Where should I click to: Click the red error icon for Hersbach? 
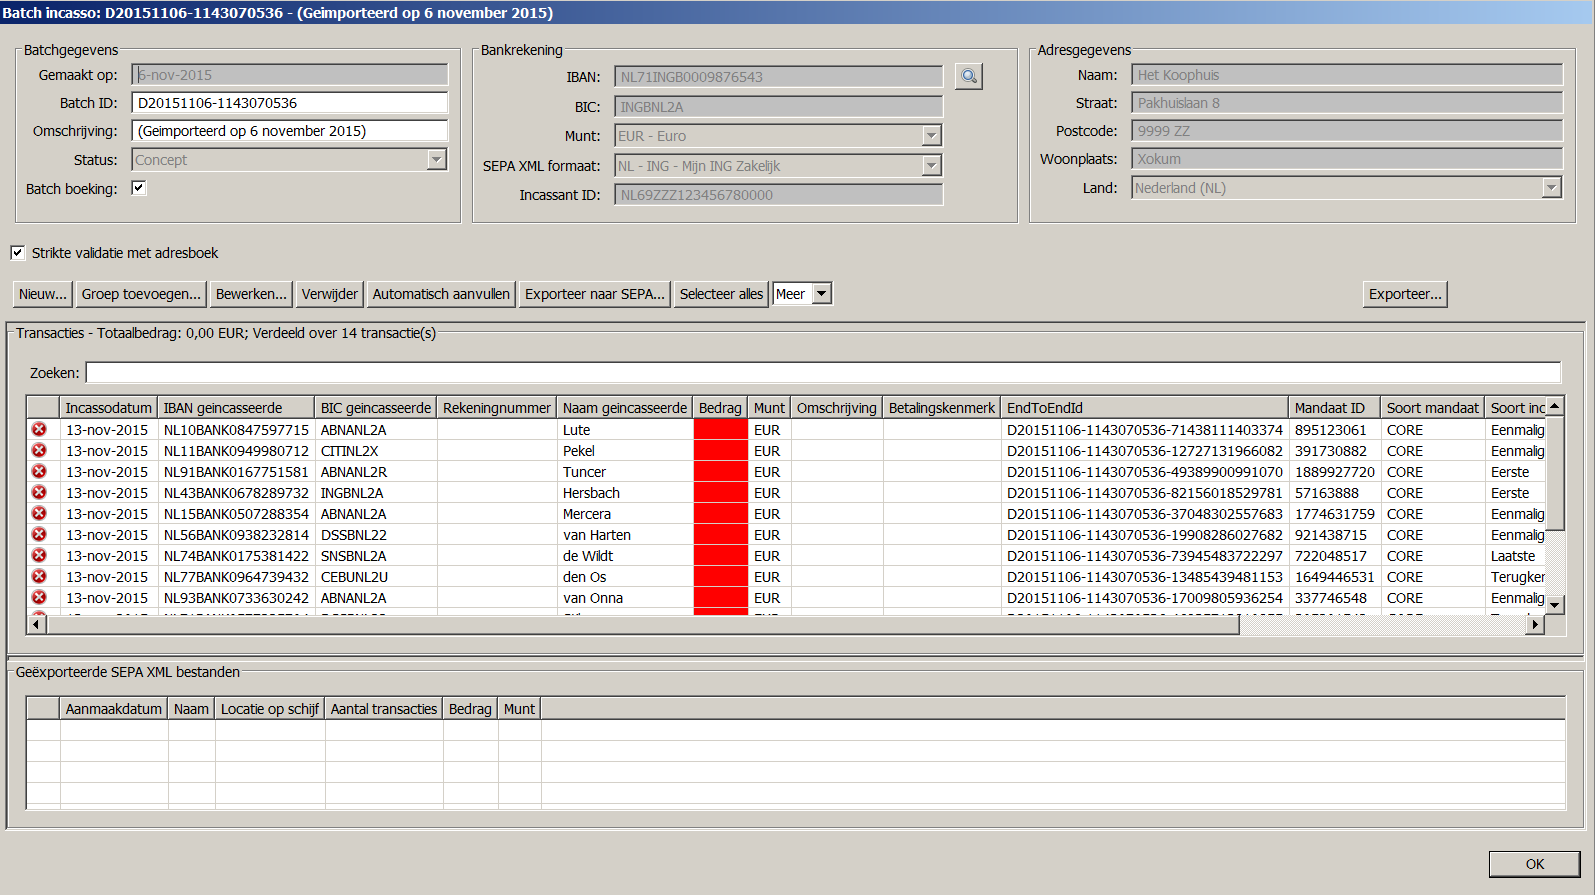point(39,493)
